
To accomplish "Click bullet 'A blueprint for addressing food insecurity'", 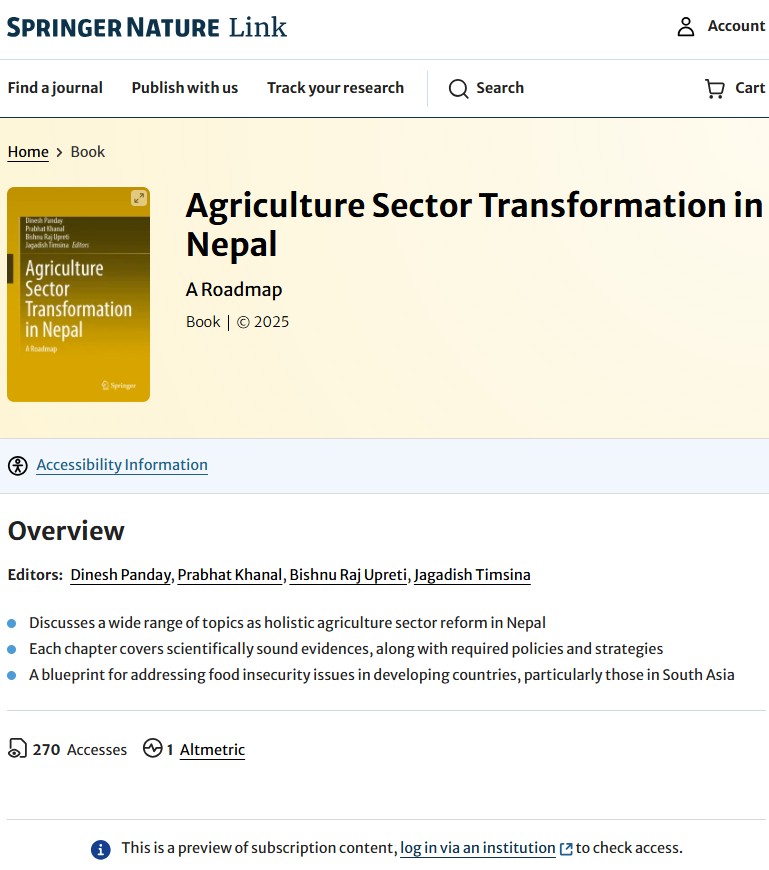I will tap(382, 675).
